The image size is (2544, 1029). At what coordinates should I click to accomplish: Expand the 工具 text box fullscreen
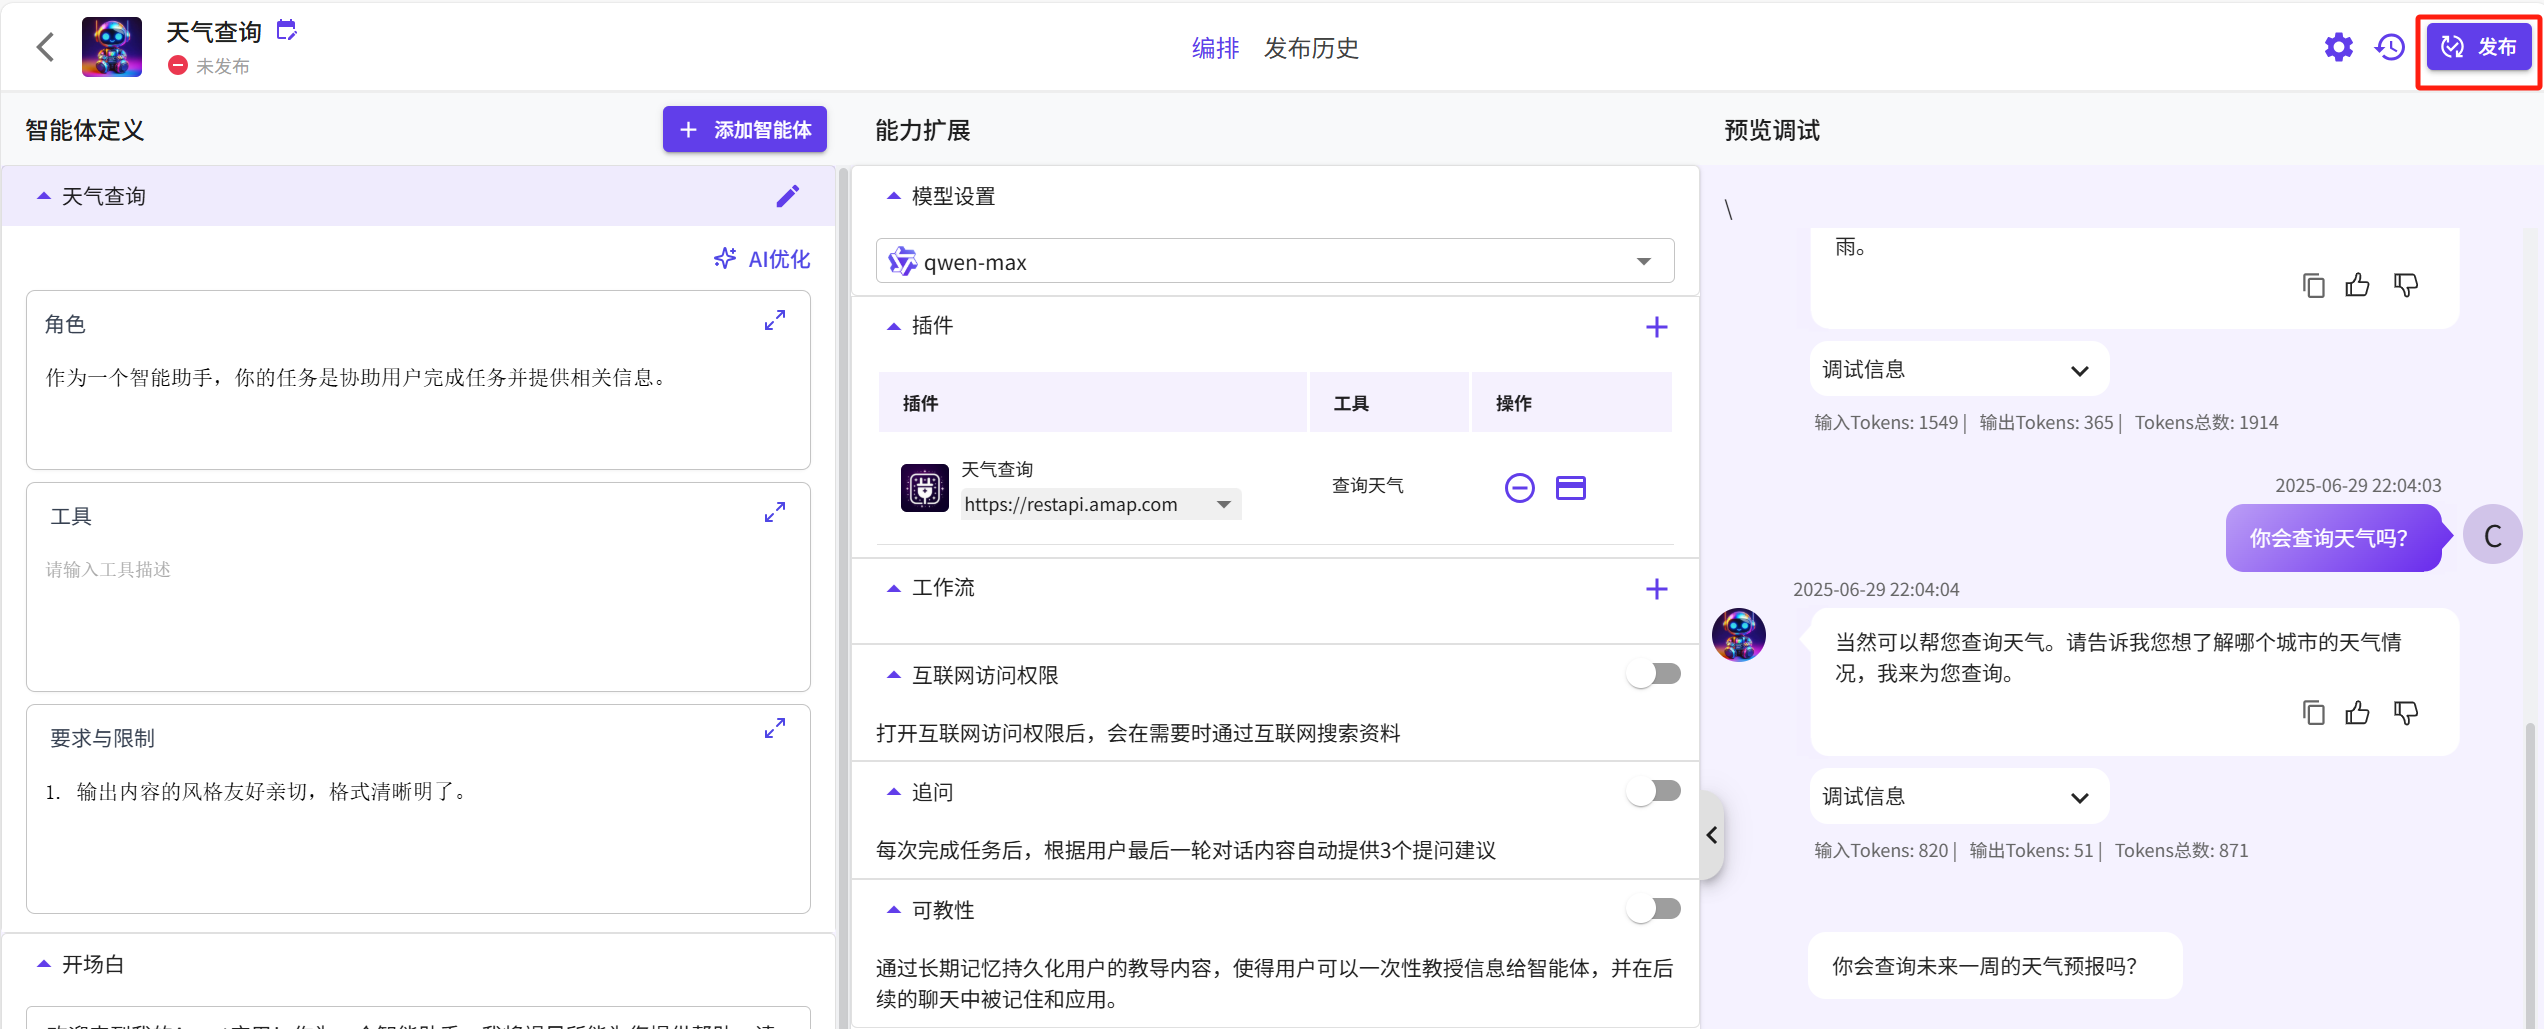[x=775, y=512]
